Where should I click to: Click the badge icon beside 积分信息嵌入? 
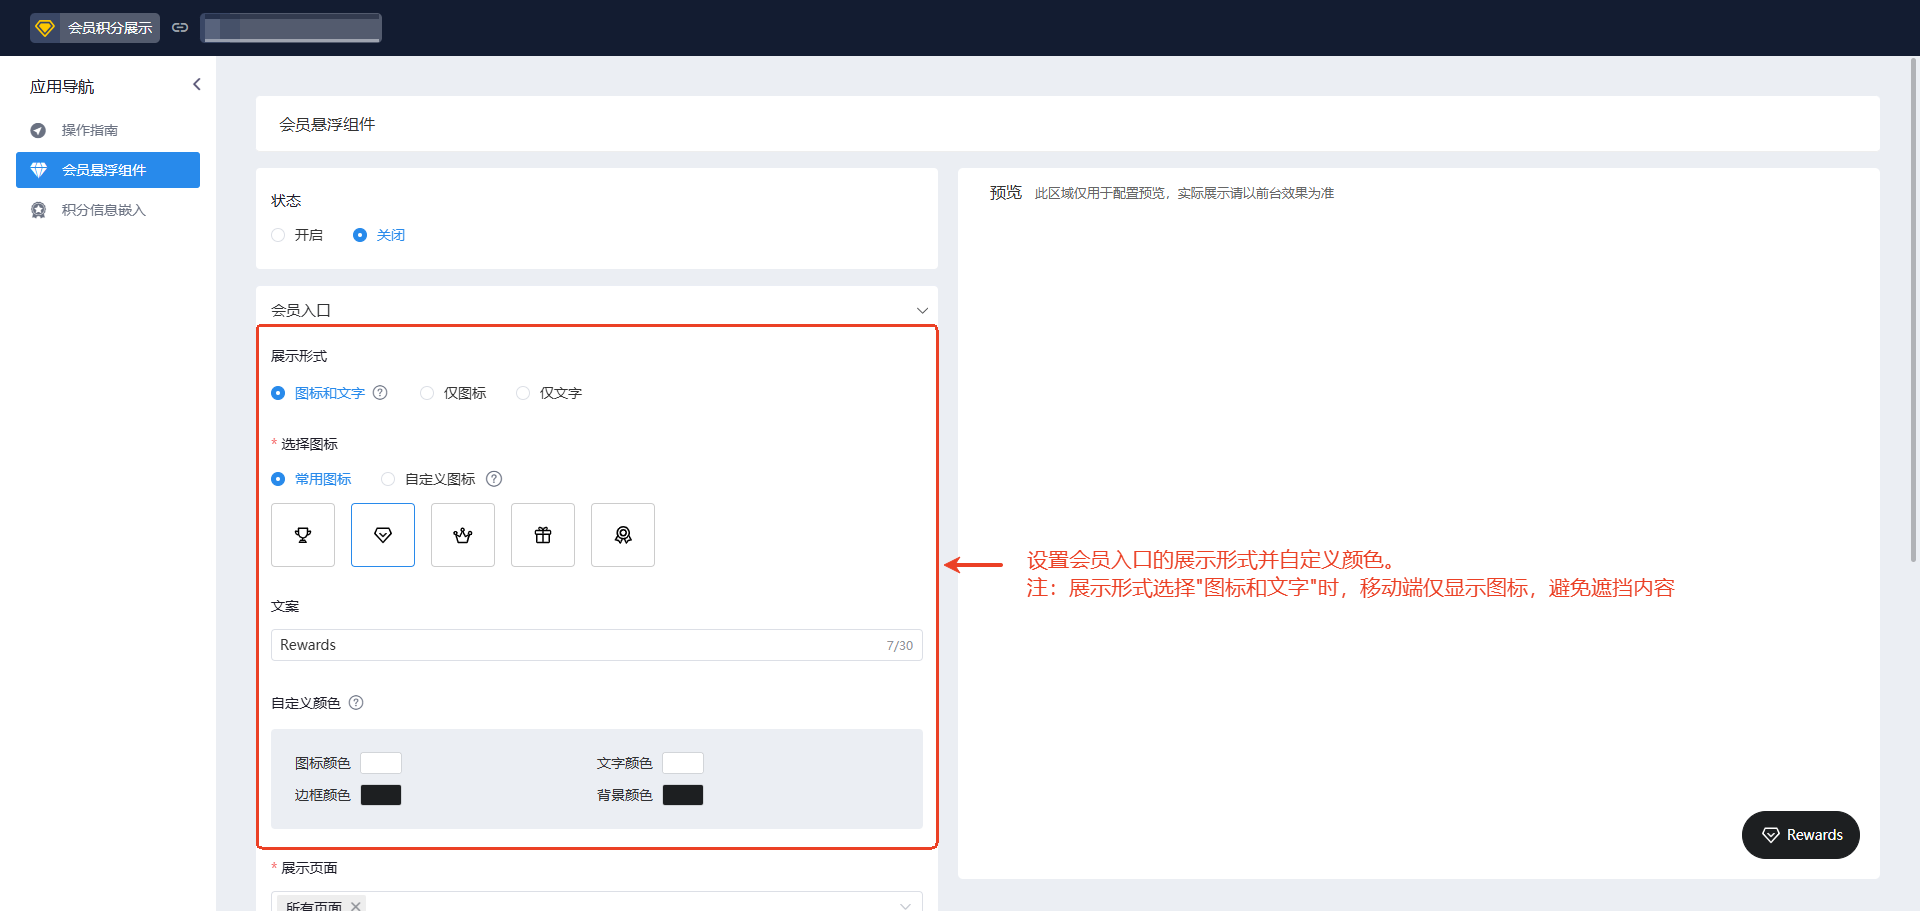point(38,210)
